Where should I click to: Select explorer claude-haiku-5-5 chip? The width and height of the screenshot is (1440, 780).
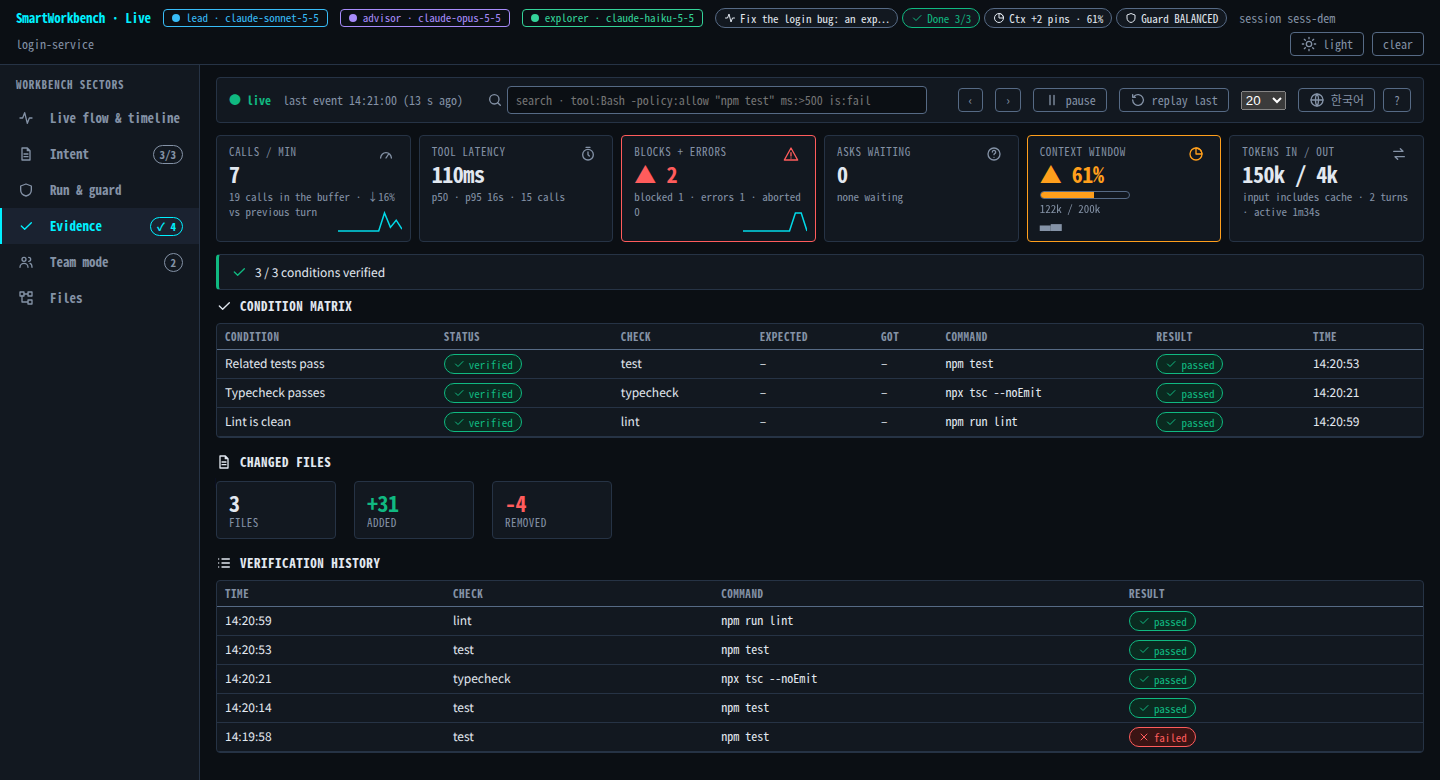pyautogui.click(x=612, y=18)
